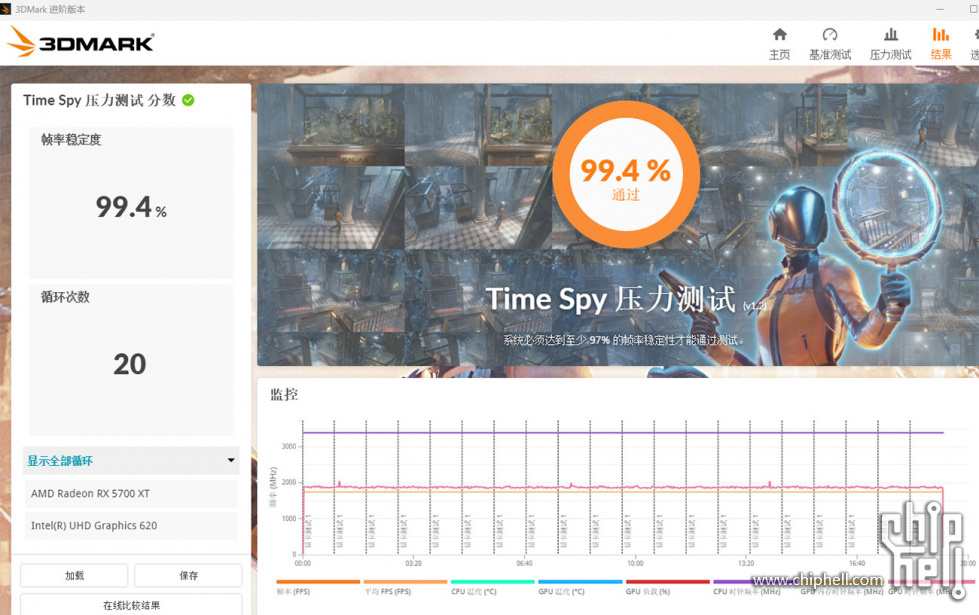Viewport: 979px width, 615px height.
Task: Click the 加载 load button
Action: pos(74,576)
